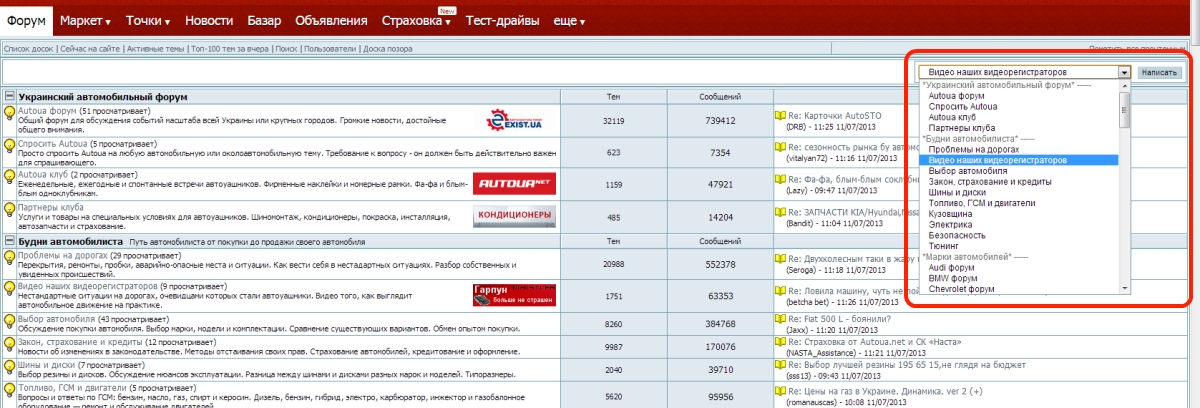
Task: Click the lightbulb icon beside Проблемы на дорогах
Action: pos(10,258)
